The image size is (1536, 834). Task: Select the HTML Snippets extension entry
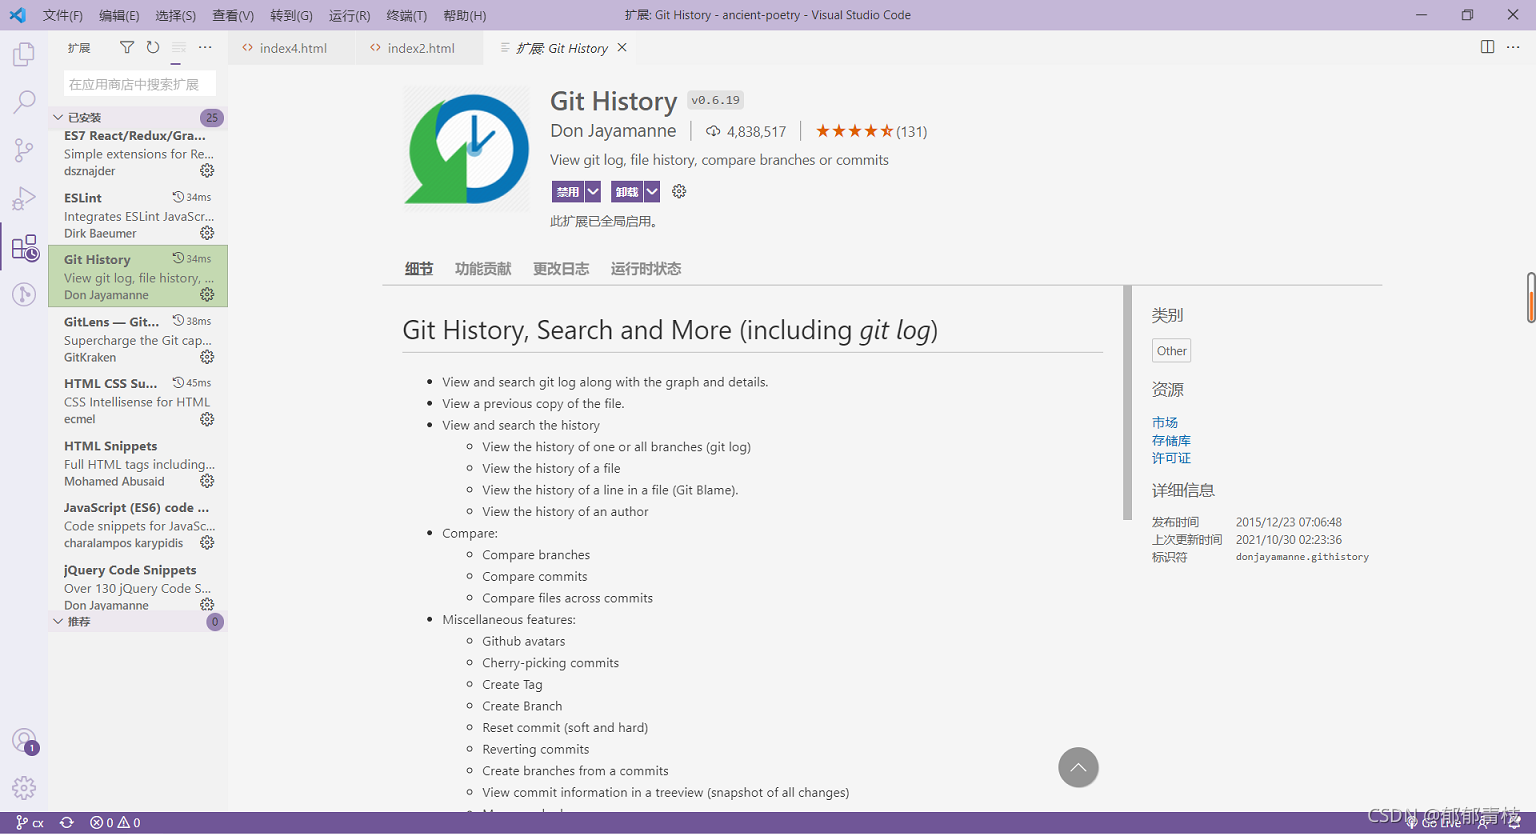[x=138, y=463]
